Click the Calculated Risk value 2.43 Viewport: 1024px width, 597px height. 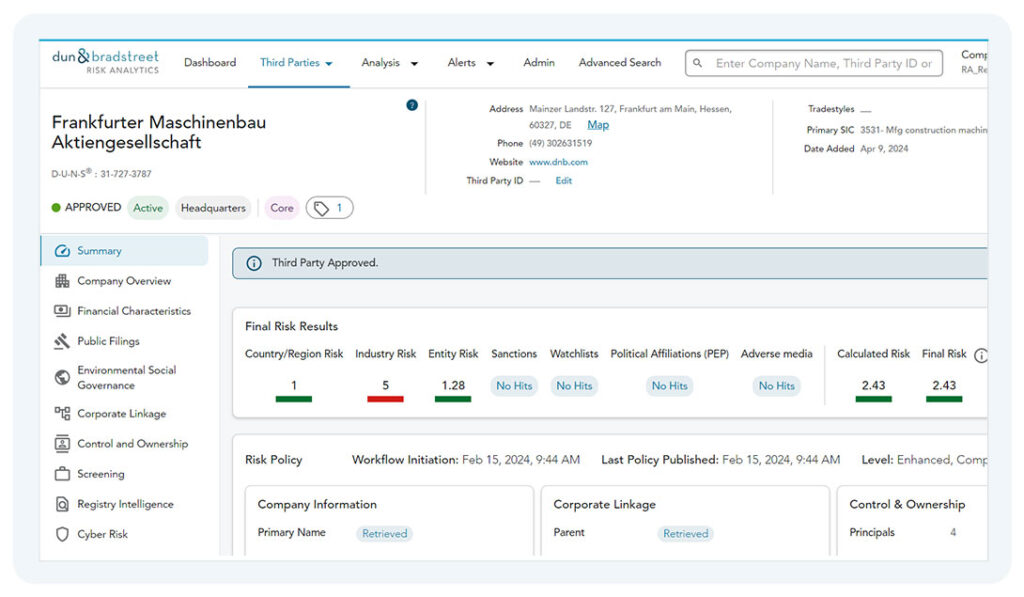(873, 385)
